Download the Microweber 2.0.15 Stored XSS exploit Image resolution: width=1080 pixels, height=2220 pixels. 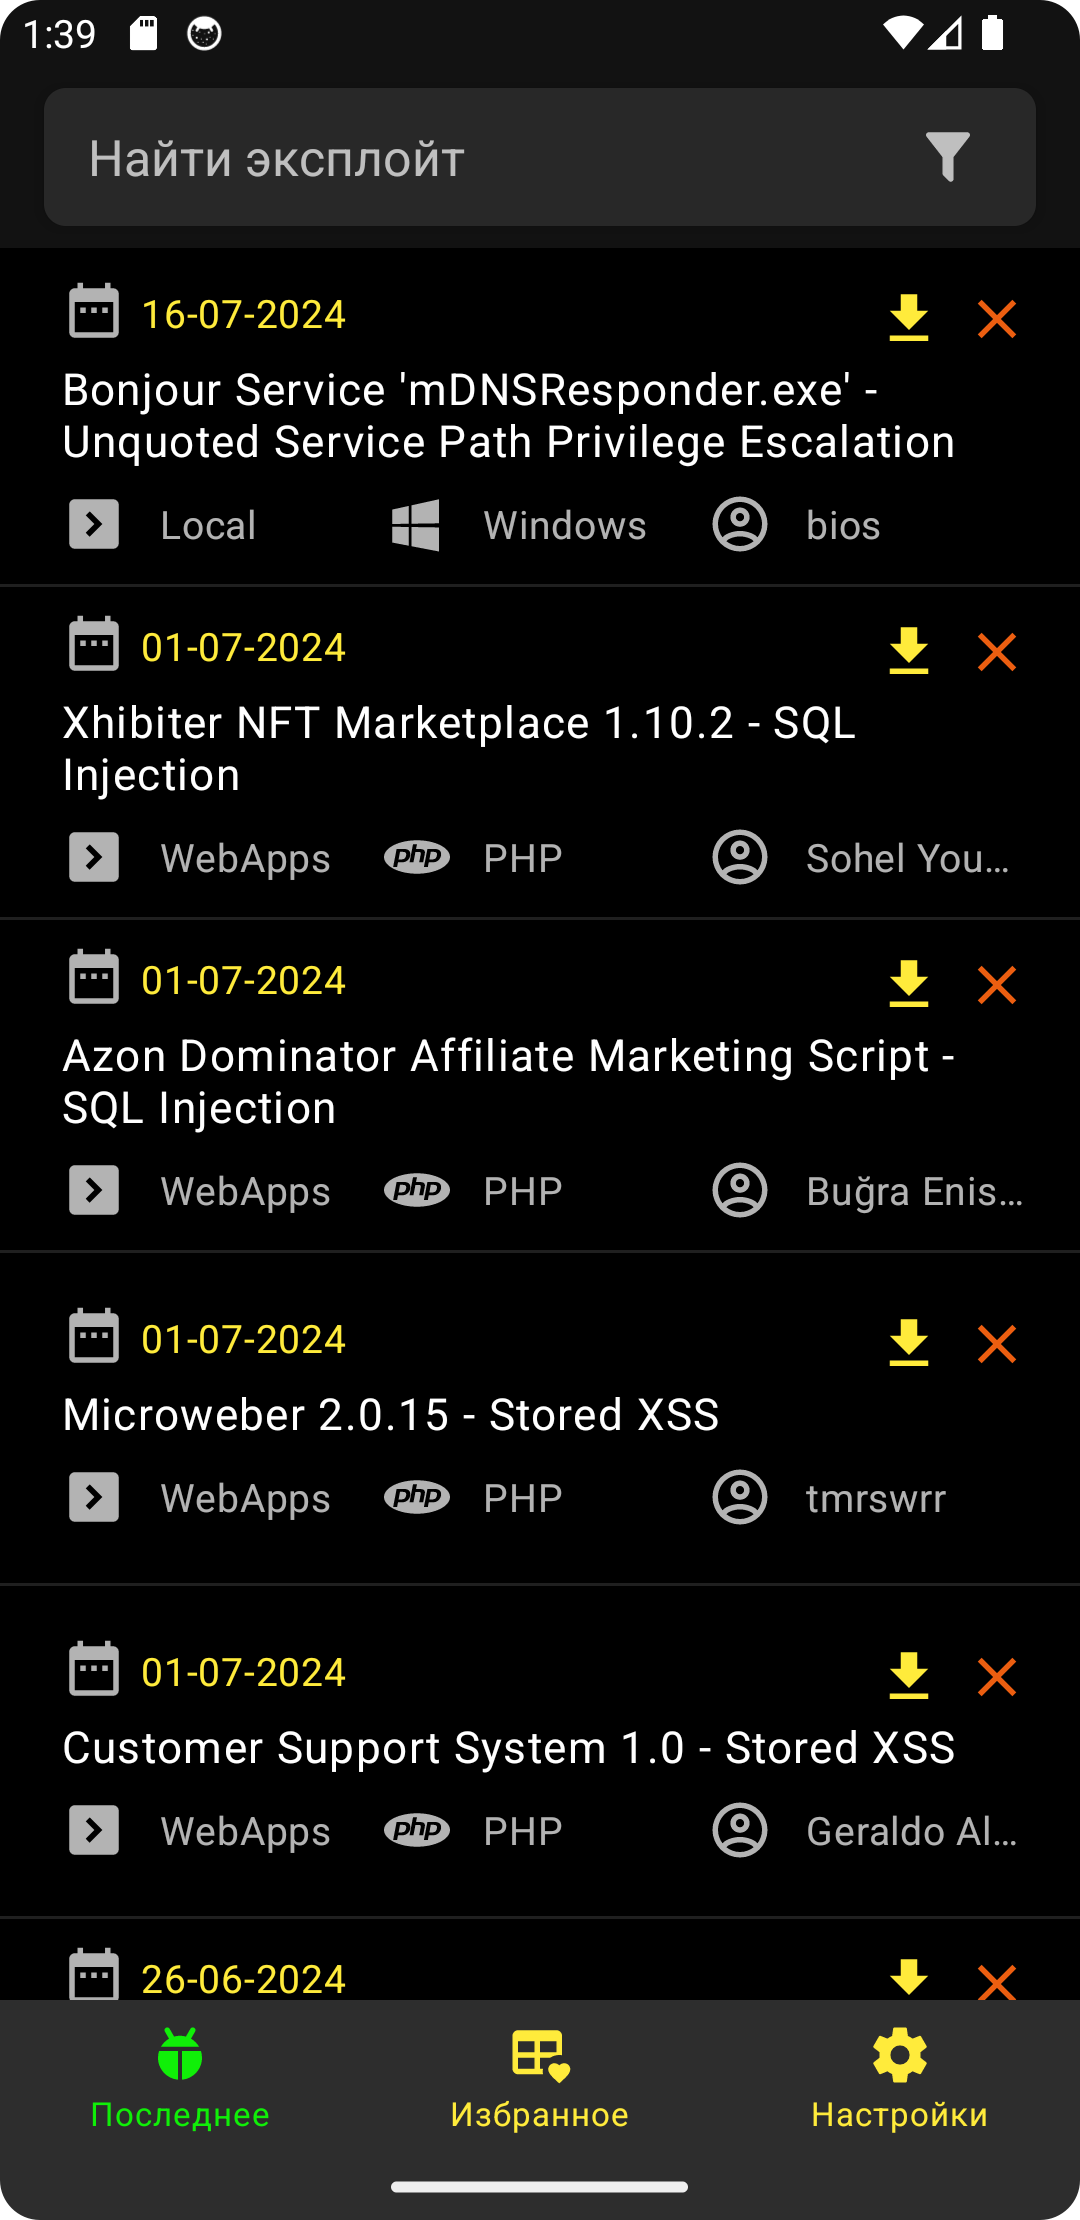(x=908, y=1343)
